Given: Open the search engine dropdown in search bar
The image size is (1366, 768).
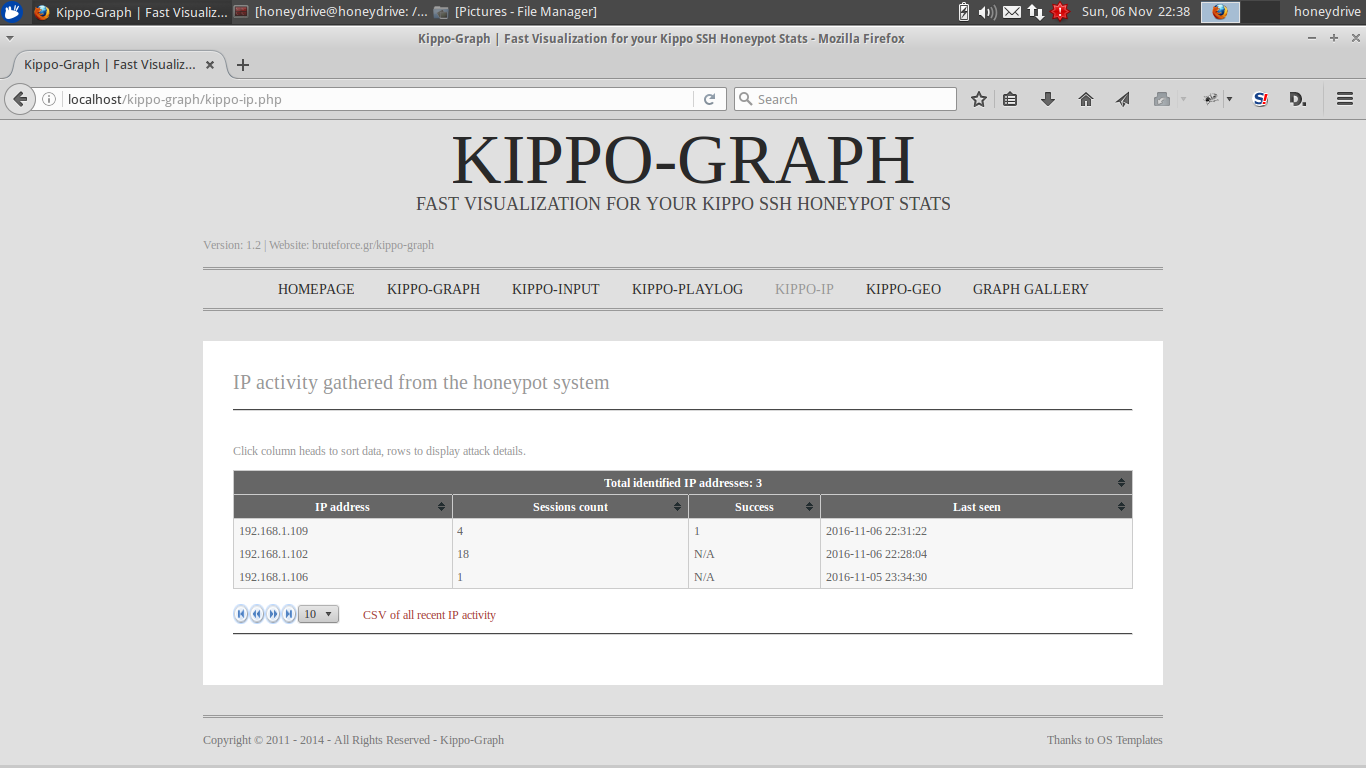Looking at the screenshot, I should tap(745, 99).
